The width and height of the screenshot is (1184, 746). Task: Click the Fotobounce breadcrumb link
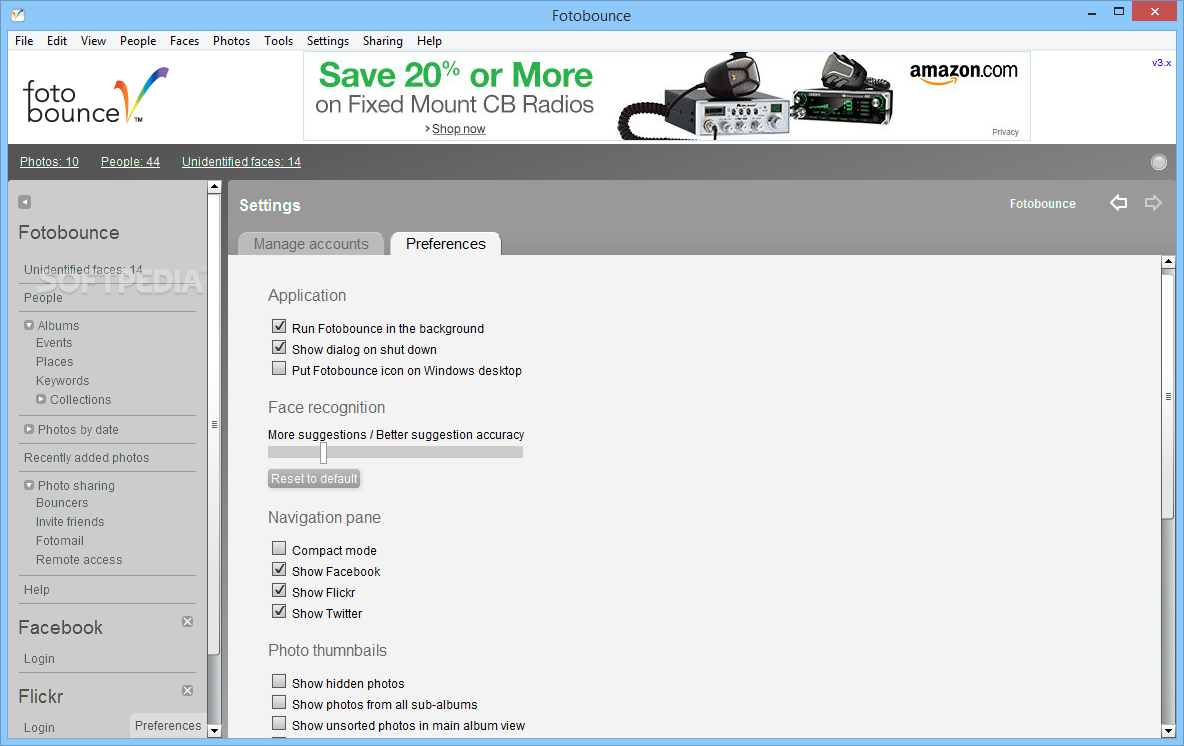tap(1043, 204)
